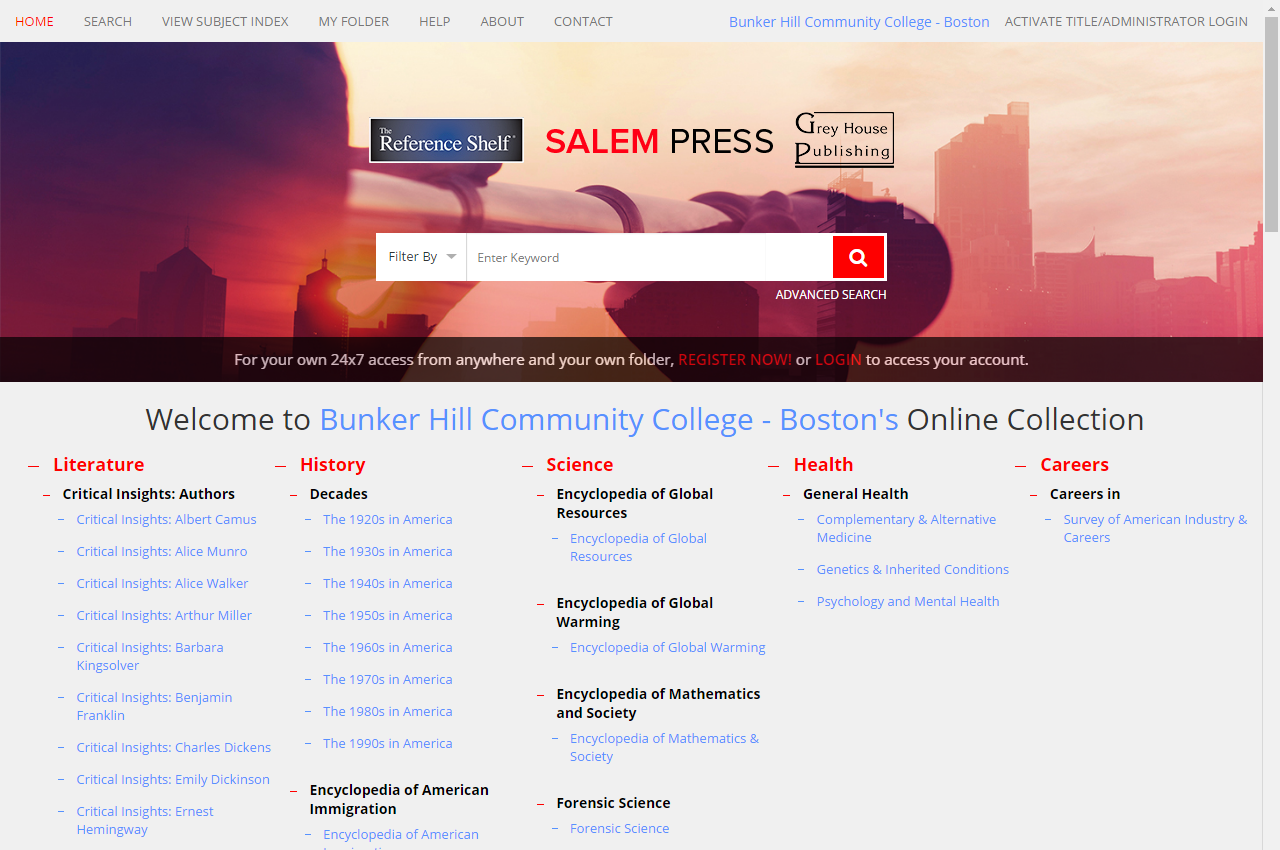The width and height of the screenshot is (1280, 850).
Task: Open Complementary & Alternative Medicine
Action: click(906, 528)
